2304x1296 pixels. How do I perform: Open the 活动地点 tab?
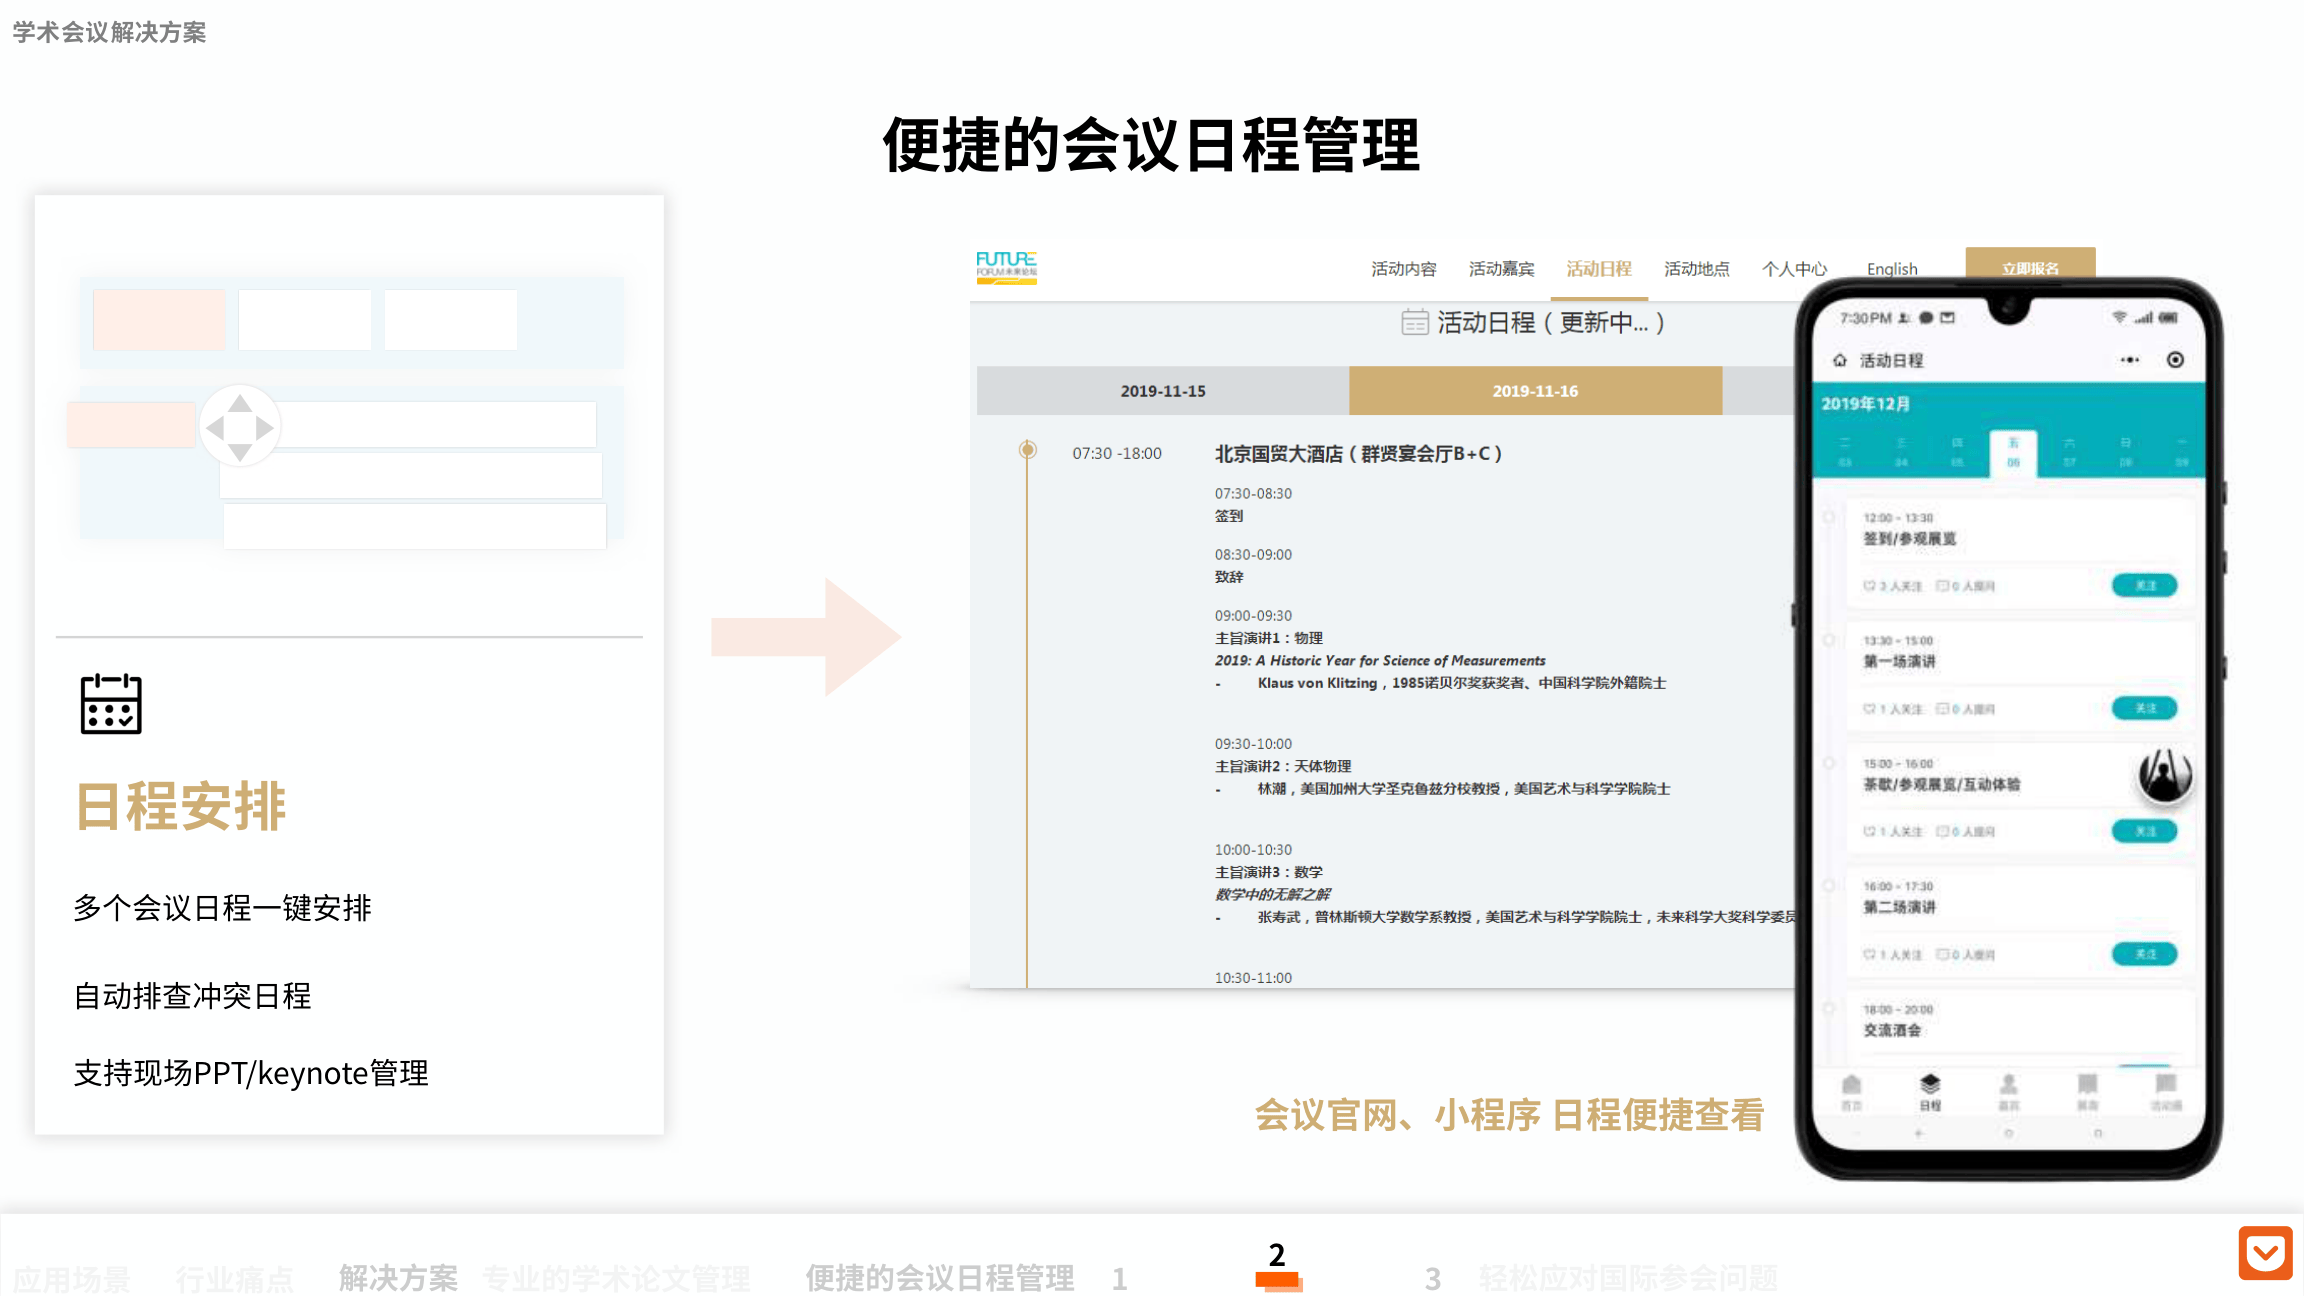click(x=1697, y=269)
